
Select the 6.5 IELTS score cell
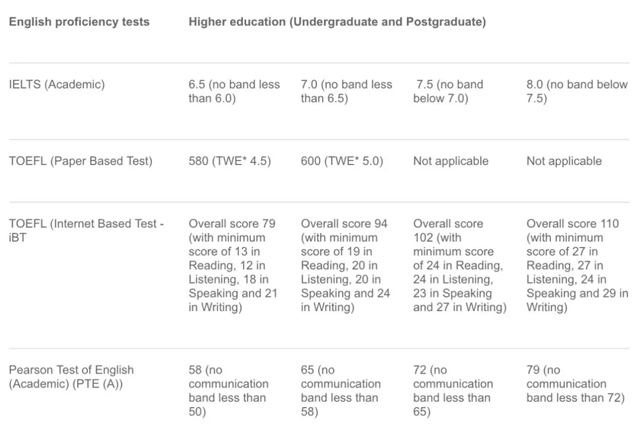(234, 91)
